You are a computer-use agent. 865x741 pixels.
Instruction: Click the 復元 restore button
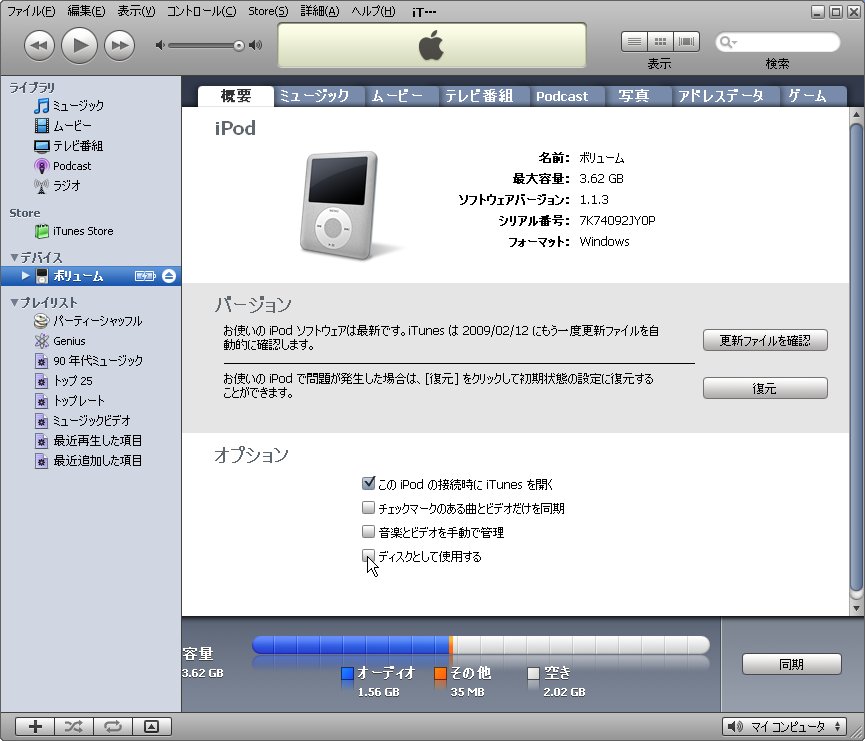click(x=765, y=388)
